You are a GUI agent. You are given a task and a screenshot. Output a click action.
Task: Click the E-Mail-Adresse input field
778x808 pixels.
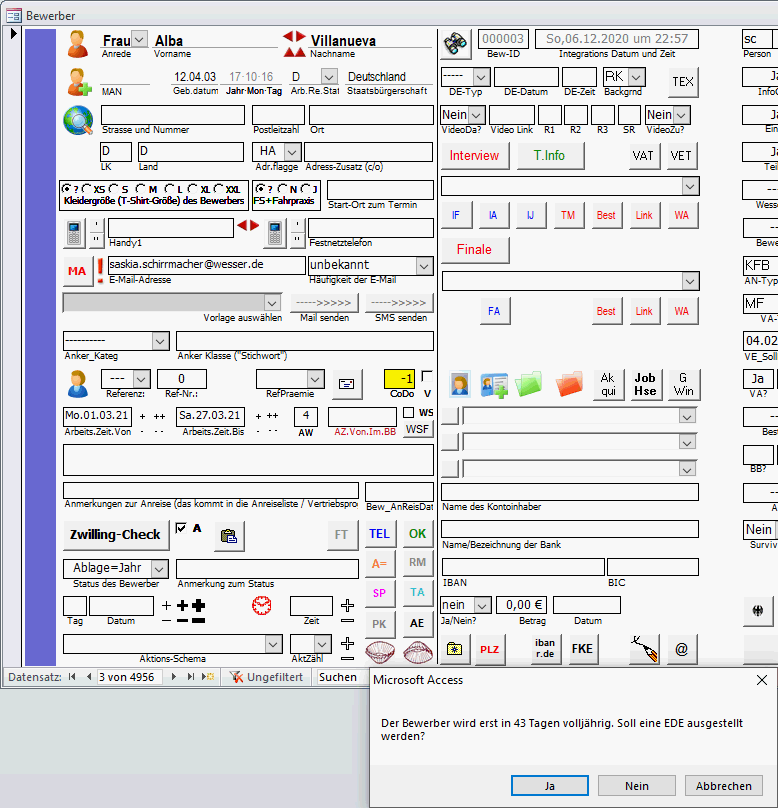tap(206, 265)
